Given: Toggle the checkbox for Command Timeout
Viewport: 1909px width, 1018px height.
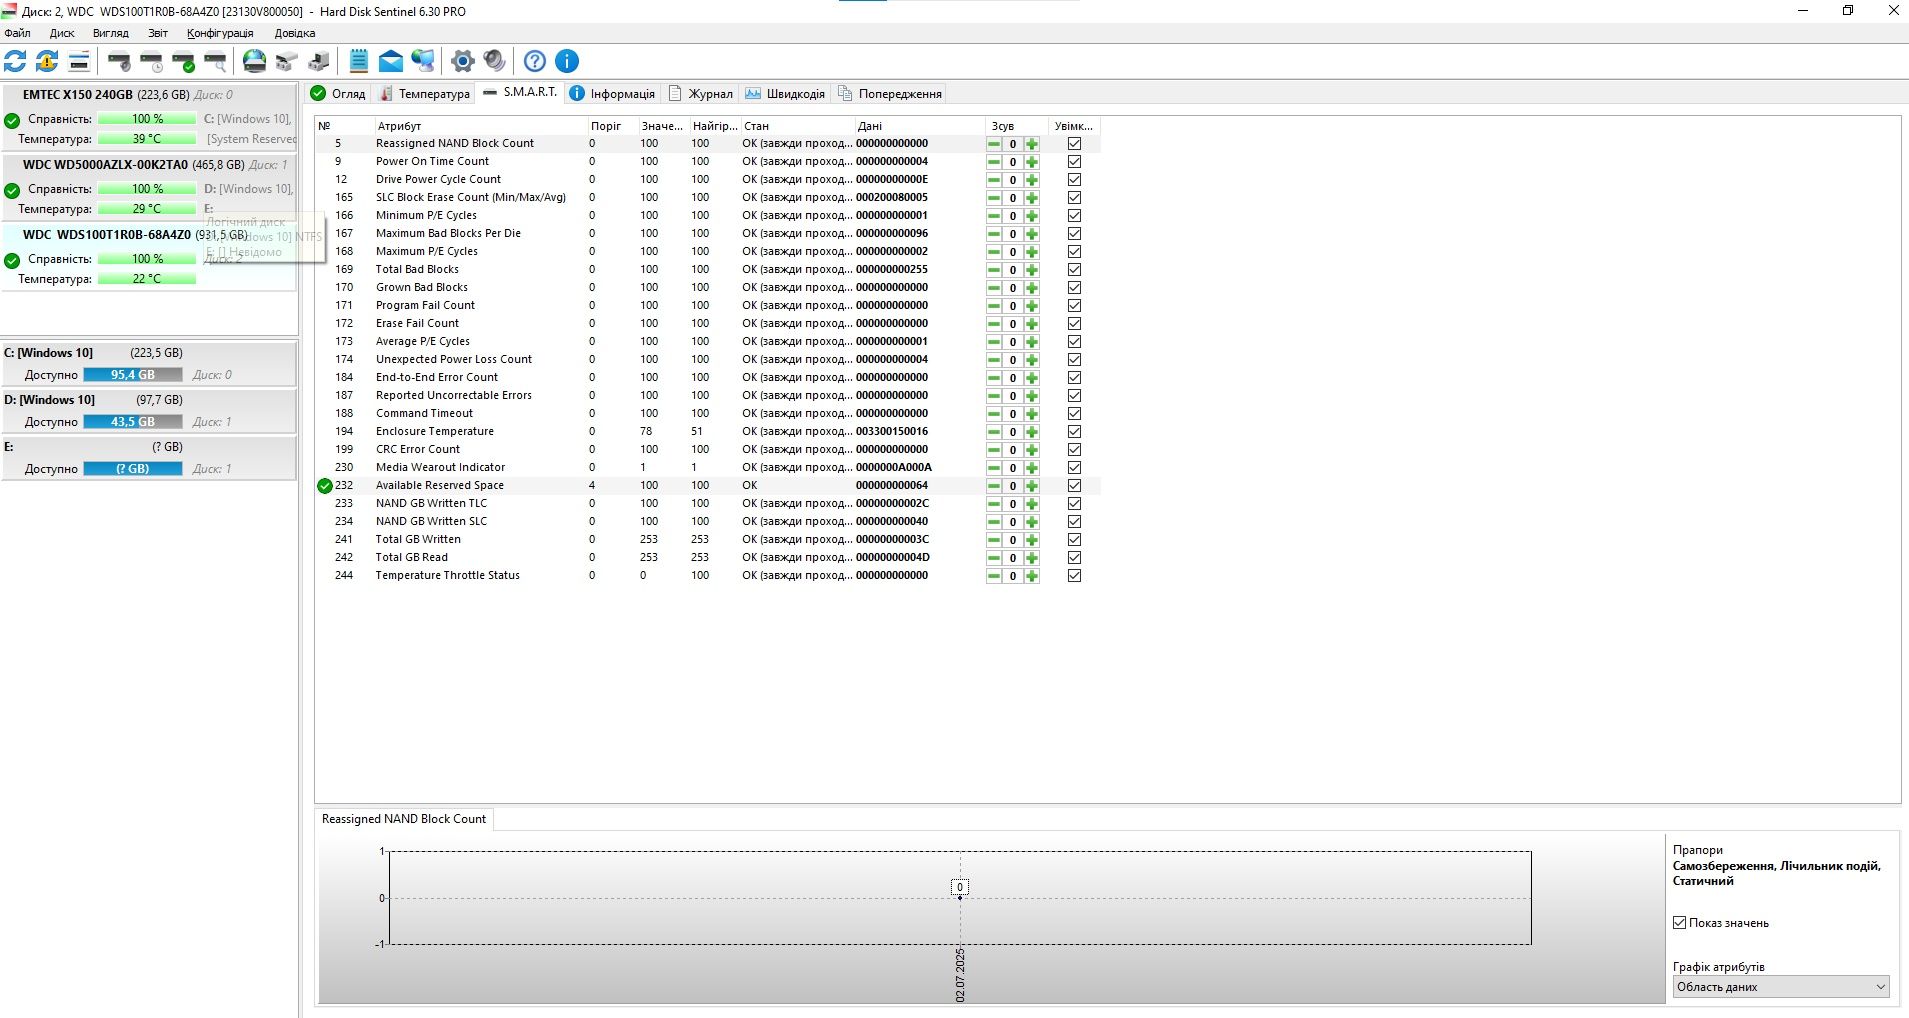Looking at the screenshot, I should click(x=1074, y=414).
